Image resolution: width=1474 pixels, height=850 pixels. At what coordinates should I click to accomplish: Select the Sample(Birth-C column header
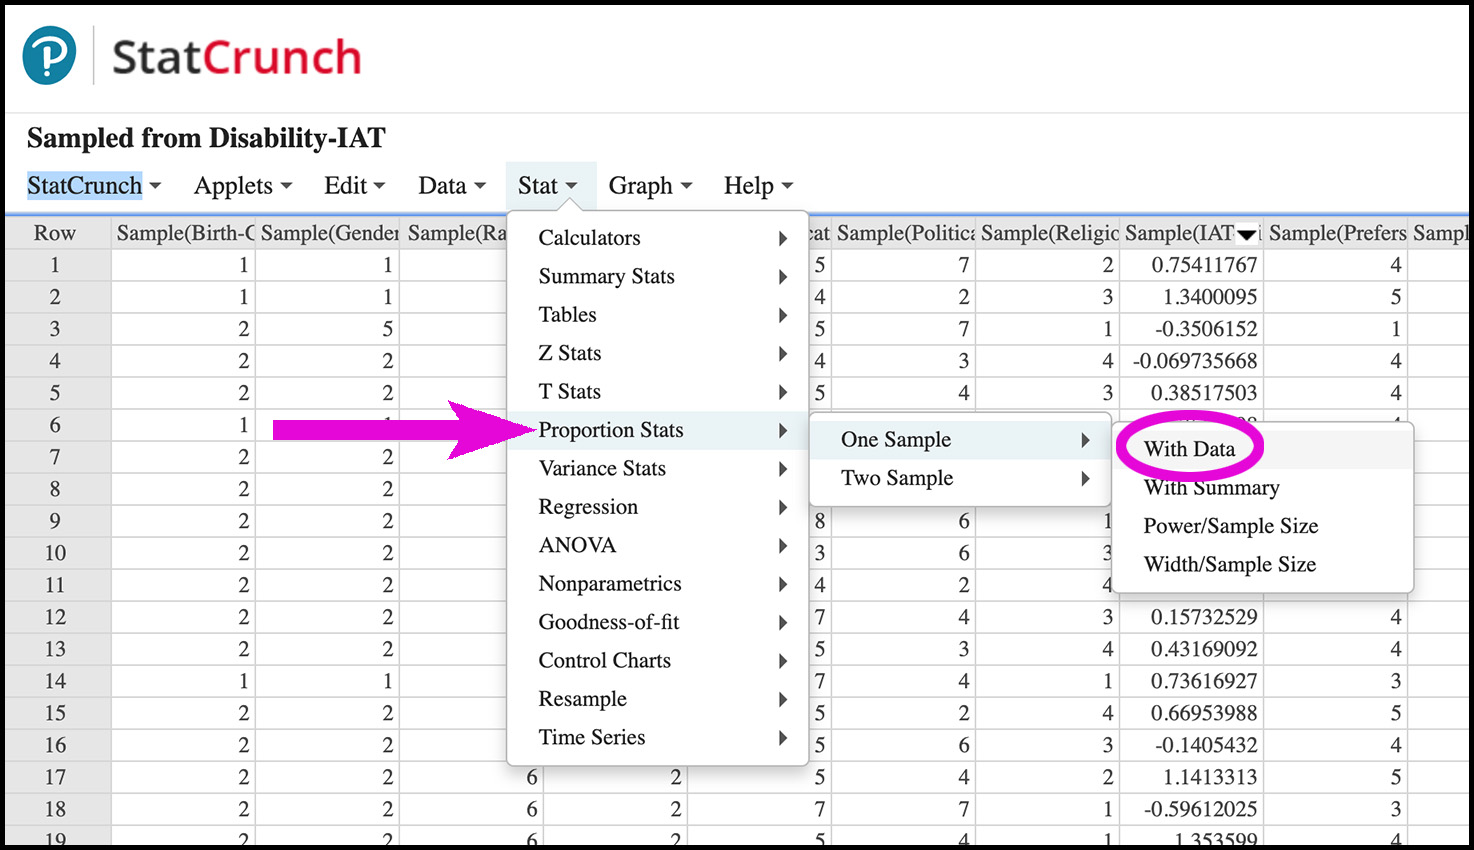(184, 233)
